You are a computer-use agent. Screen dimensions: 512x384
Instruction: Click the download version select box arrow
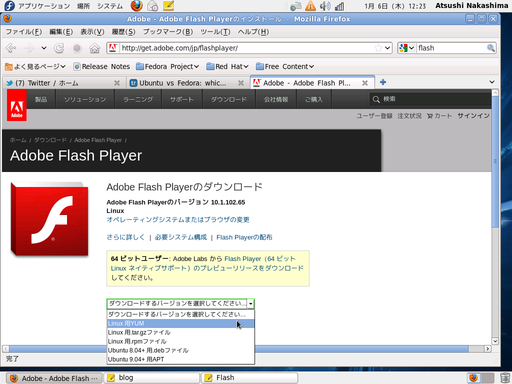(250, 304)
